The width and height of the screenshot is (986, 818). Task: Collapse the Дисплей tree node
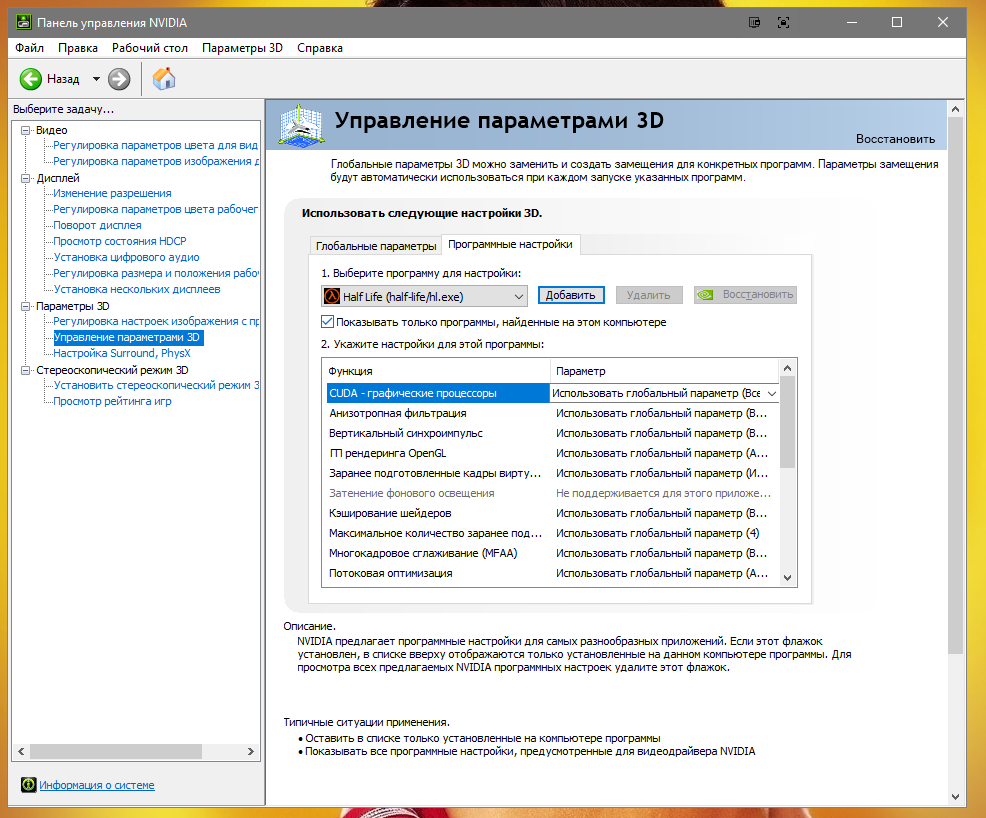coord(26,179)
